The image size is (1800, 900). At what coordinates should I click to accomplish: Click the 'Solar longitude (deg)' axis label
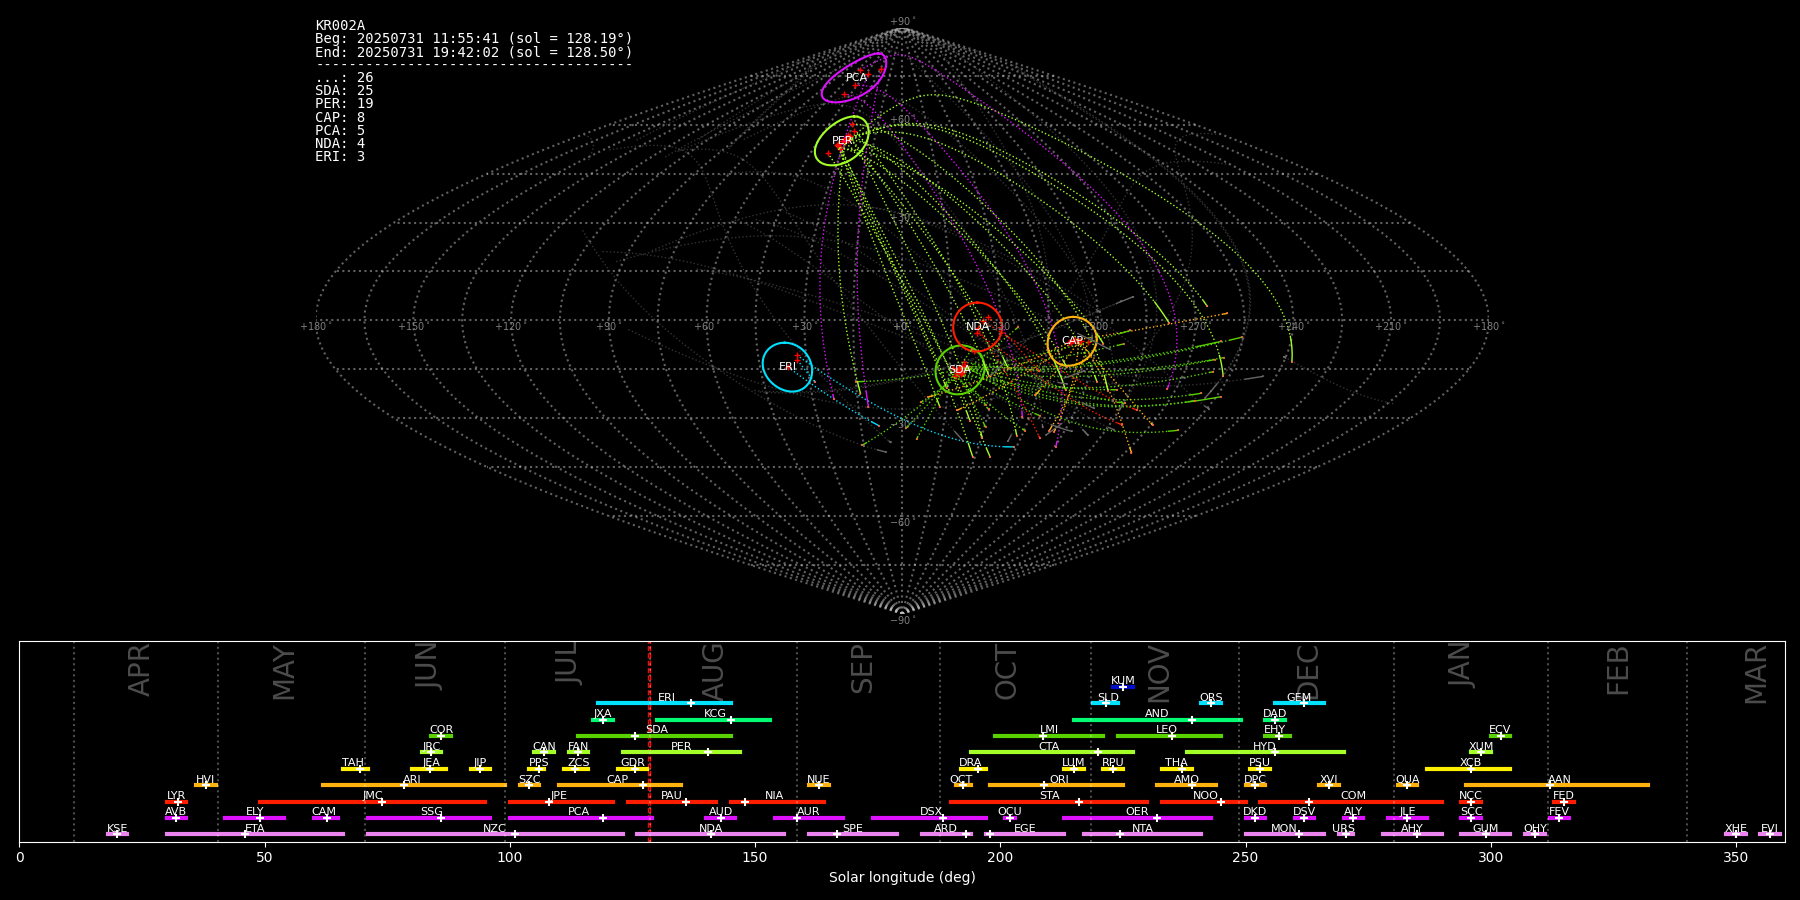(902, 878)
